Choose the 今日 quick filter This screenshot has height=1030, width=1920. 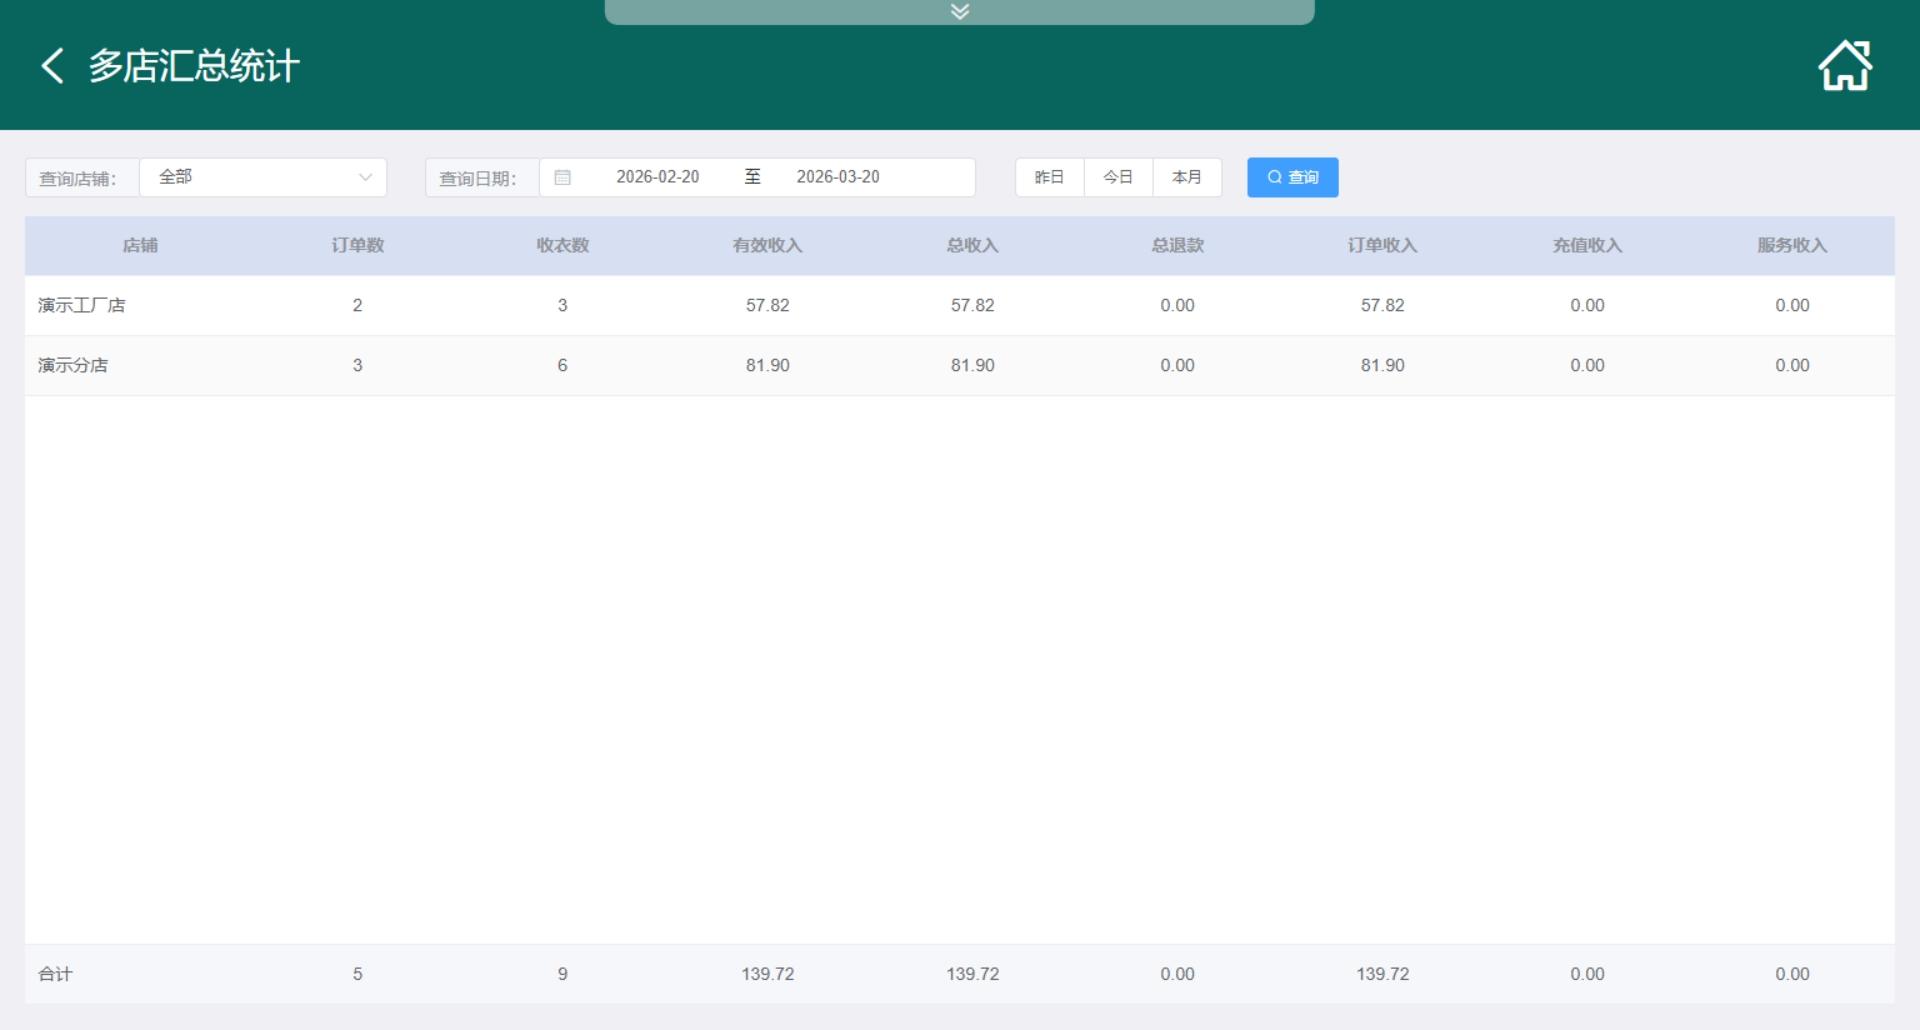1118,177
